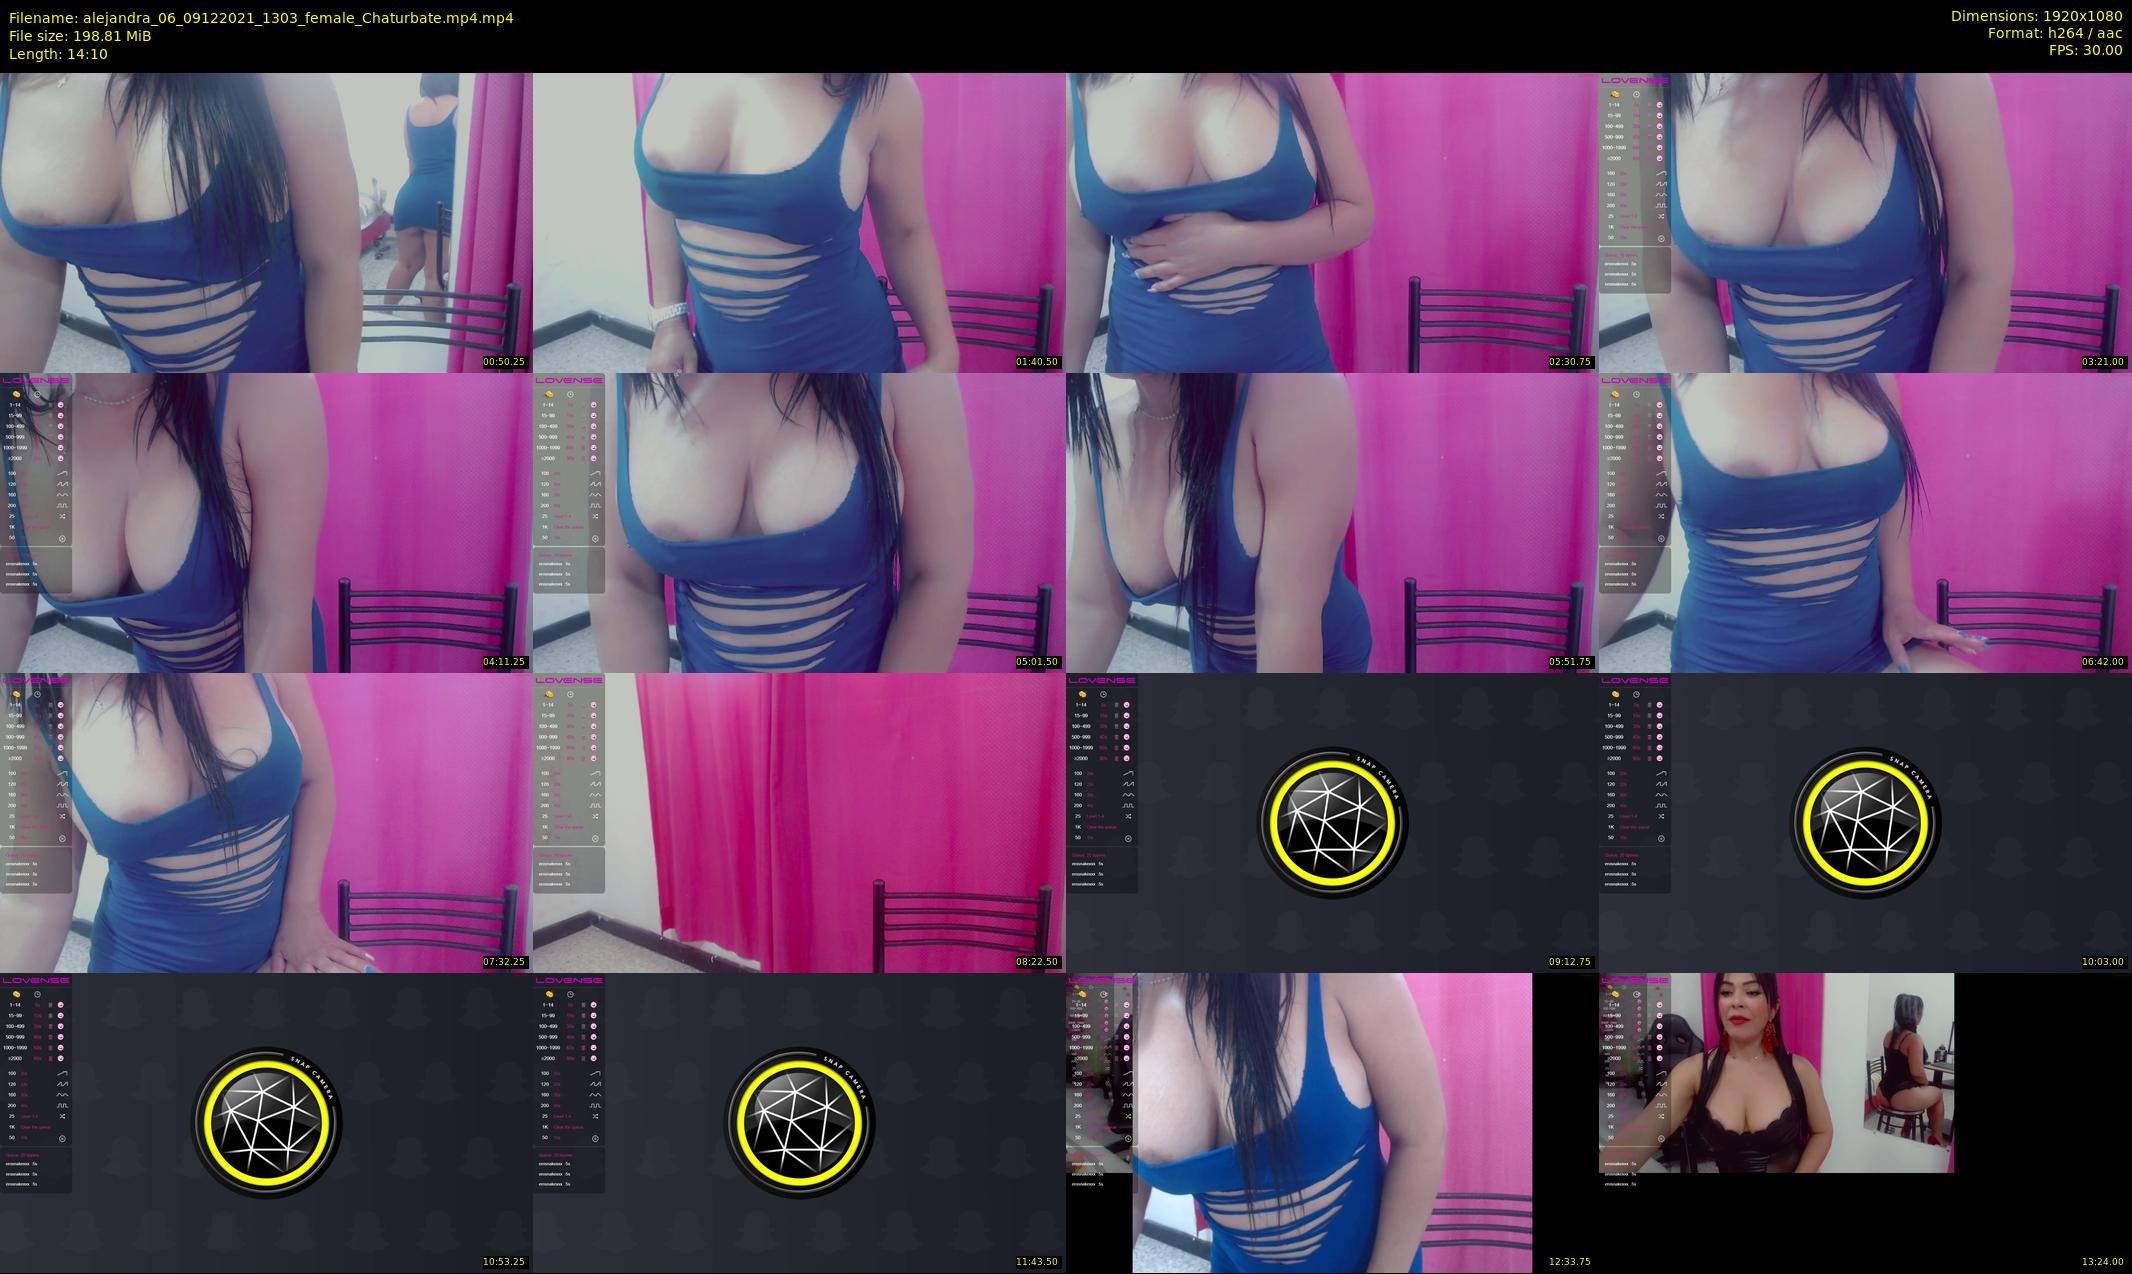Click the Lovense logo in 03:21.00 frame
The image size is (2132, 1274).
[x=1634, y=81]
